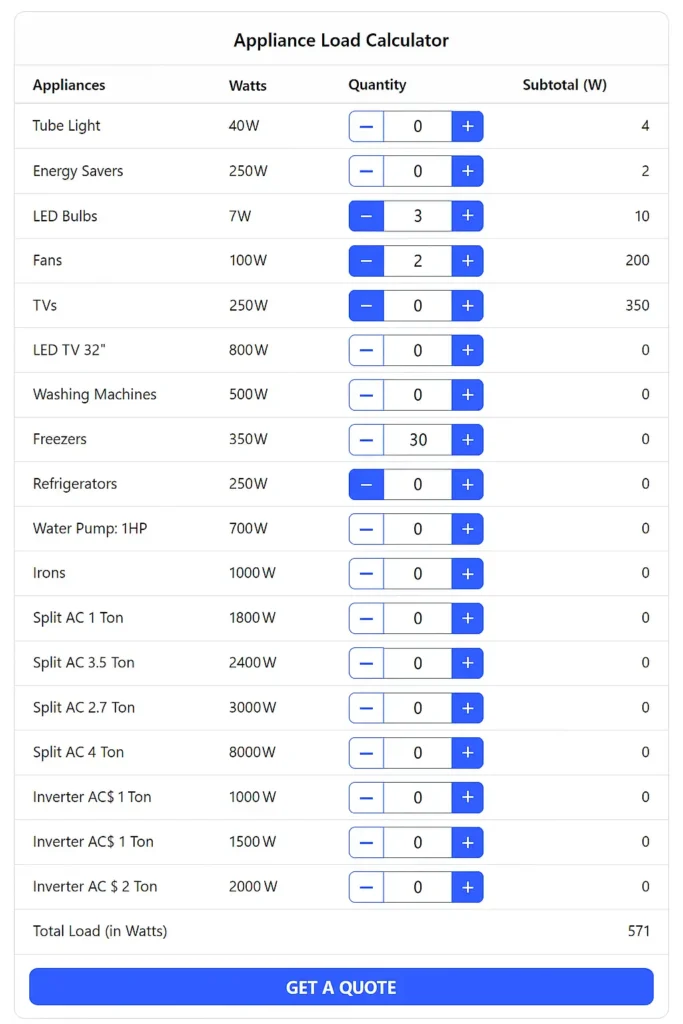
Task: Add a Split AC 1 Ton unit
Action: (x=467, y=618)
